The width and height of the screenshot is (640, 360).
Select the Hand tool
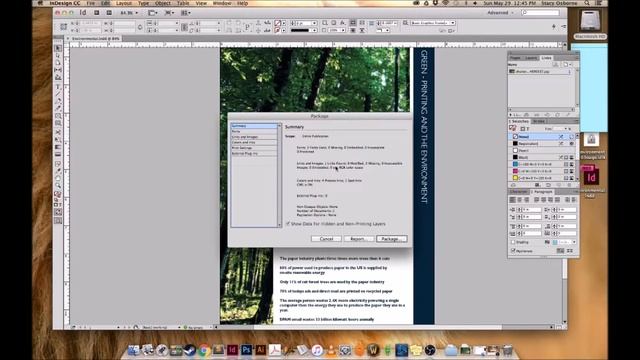(x=58, y=178)
